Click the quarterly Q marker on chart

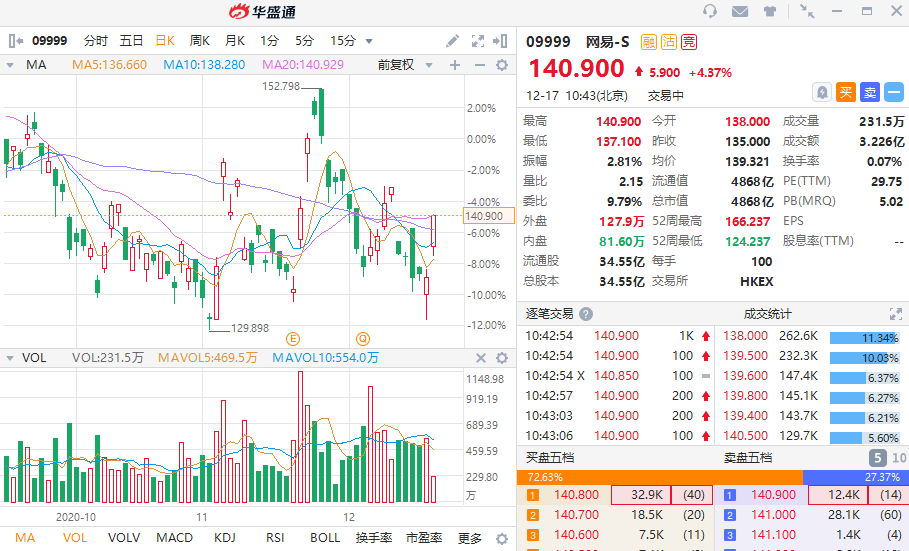(x=363, y=339)
